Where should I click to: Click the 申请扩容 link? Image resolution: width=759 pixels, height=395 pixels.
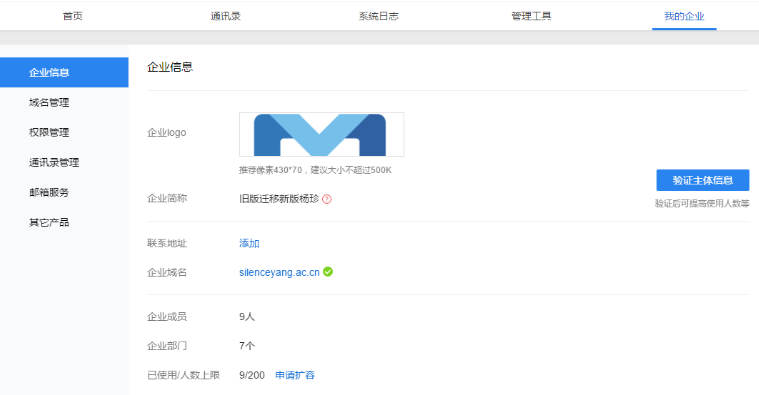(x=295, y=375)
